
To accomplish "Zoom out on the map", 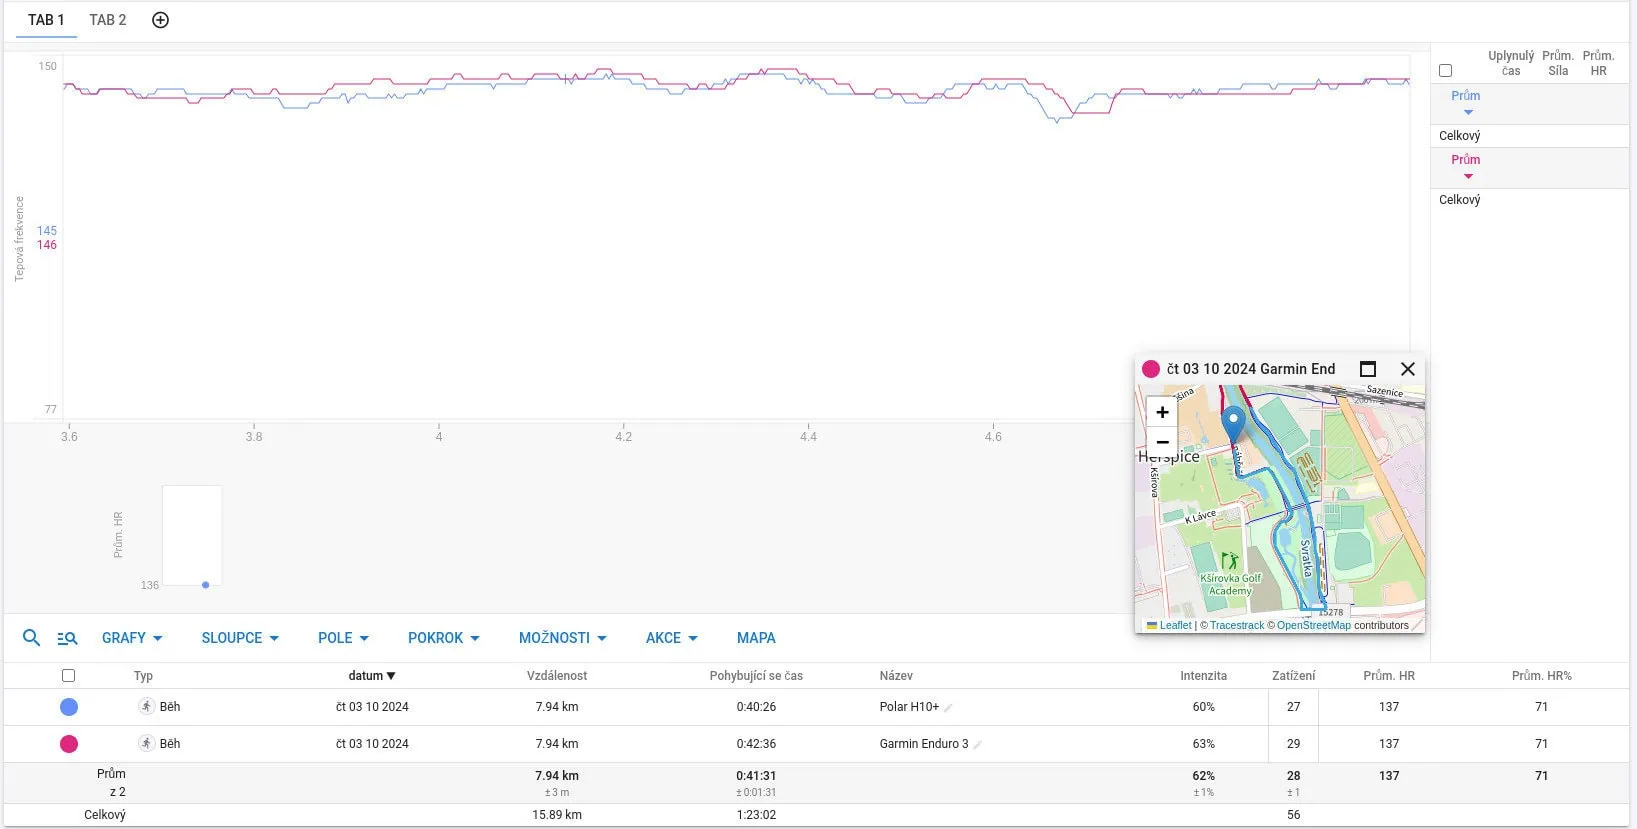I will pos(1162,442).
